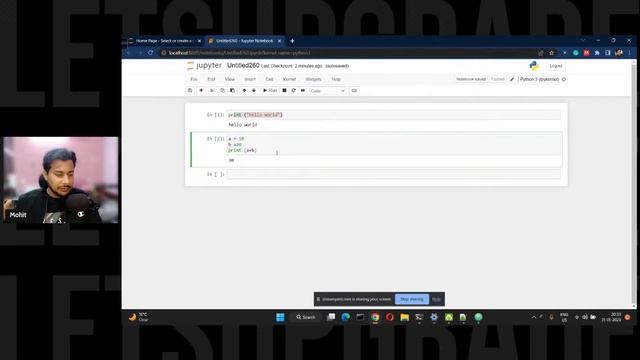Open the Insert menu
Image resolution: width=640 pixels, height=360 pixels.
(x=250, y=79)
